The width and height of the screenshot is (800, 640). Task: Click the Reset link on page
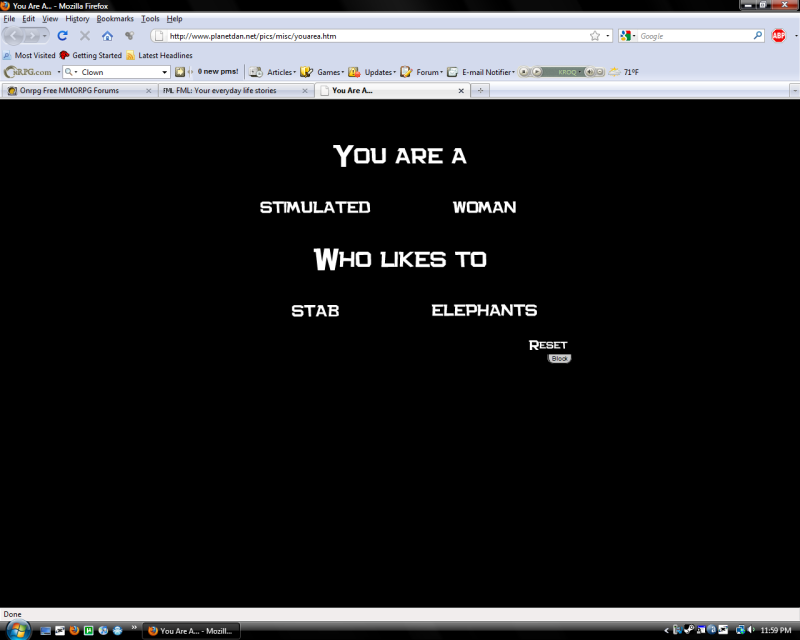548,345
